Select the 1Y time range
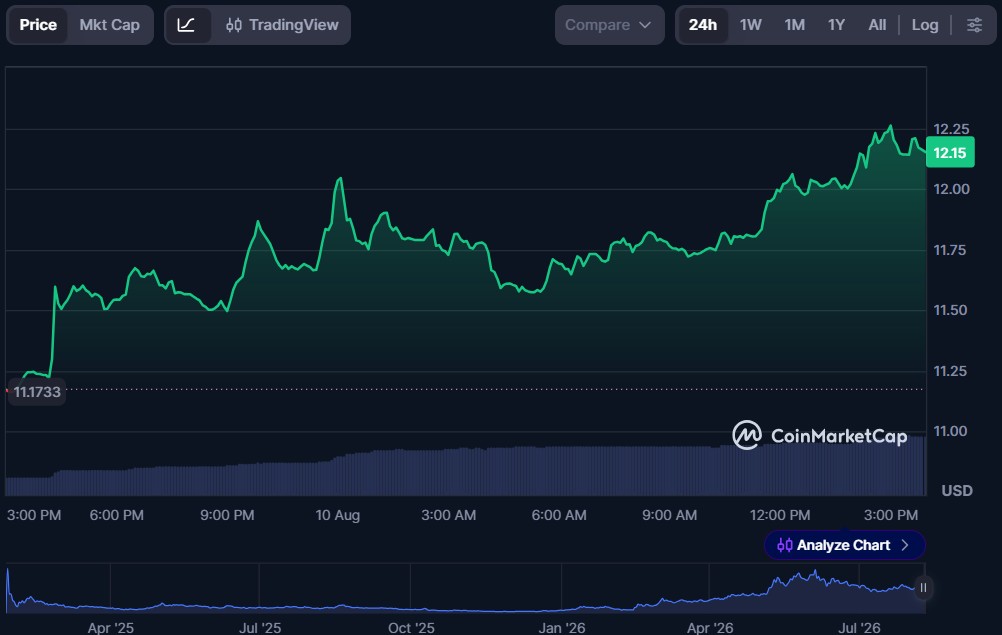The image size is (1002, 635). (x=836, y=25)
